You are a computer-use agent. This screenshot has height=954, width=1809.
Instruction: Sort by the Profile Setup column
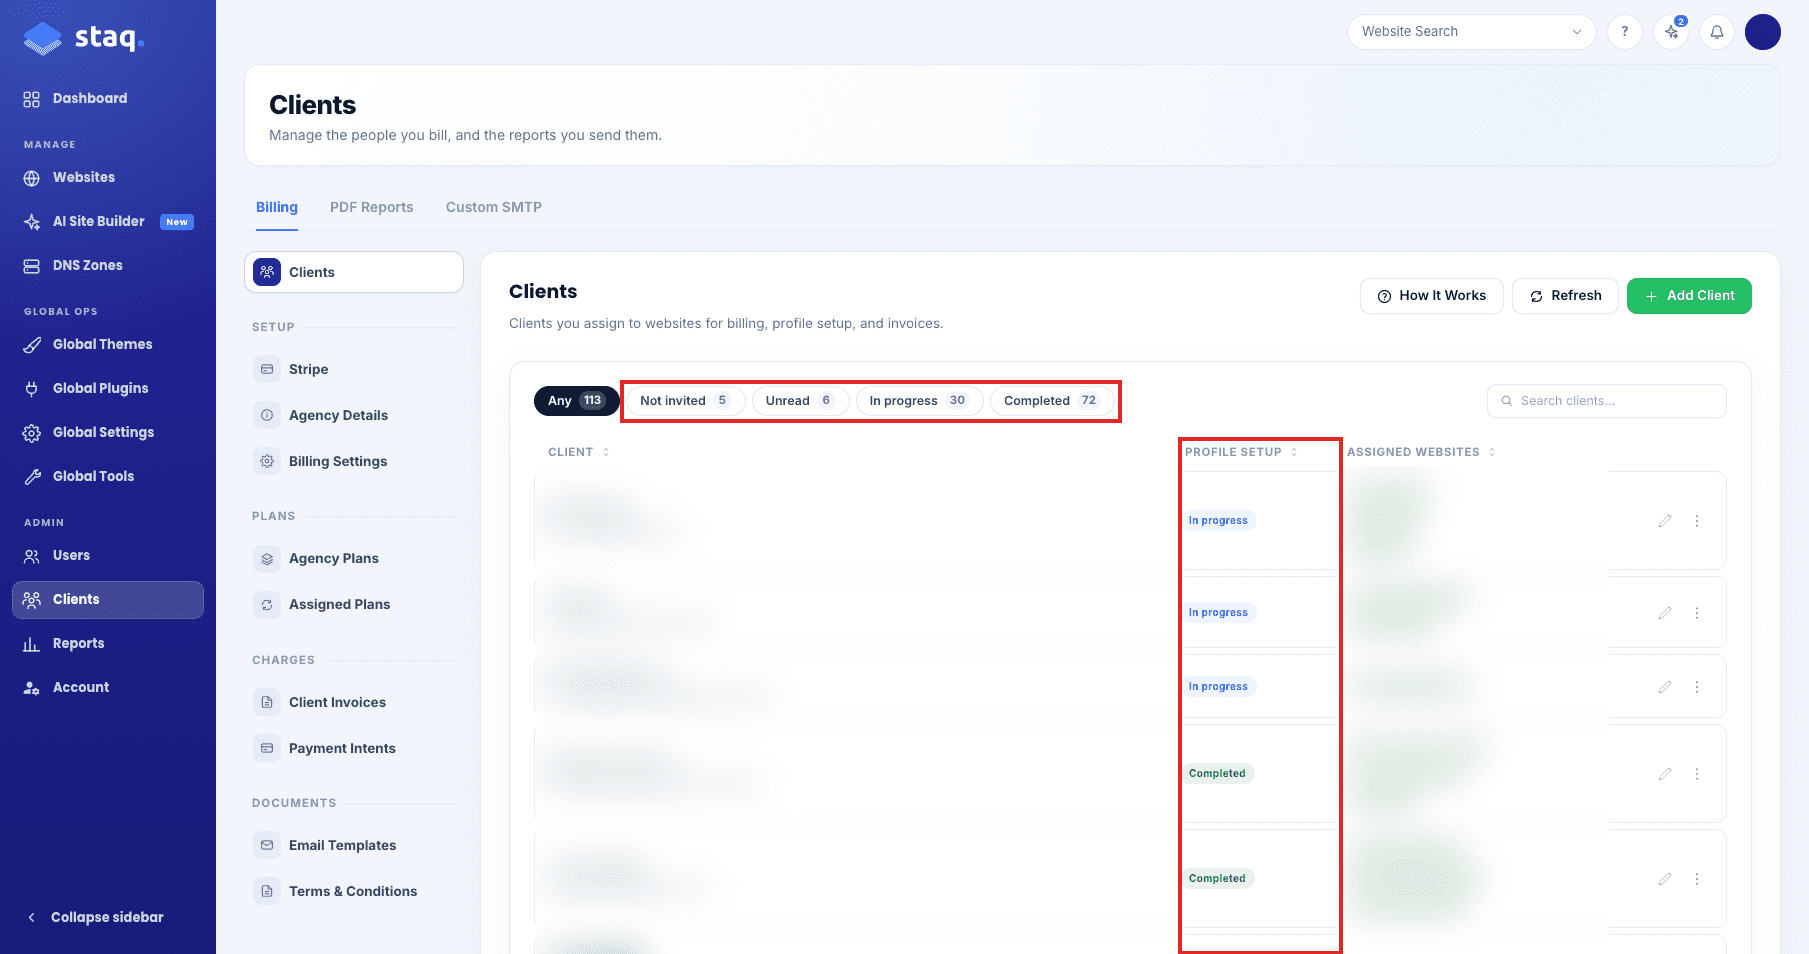(x=1241, y=452)
